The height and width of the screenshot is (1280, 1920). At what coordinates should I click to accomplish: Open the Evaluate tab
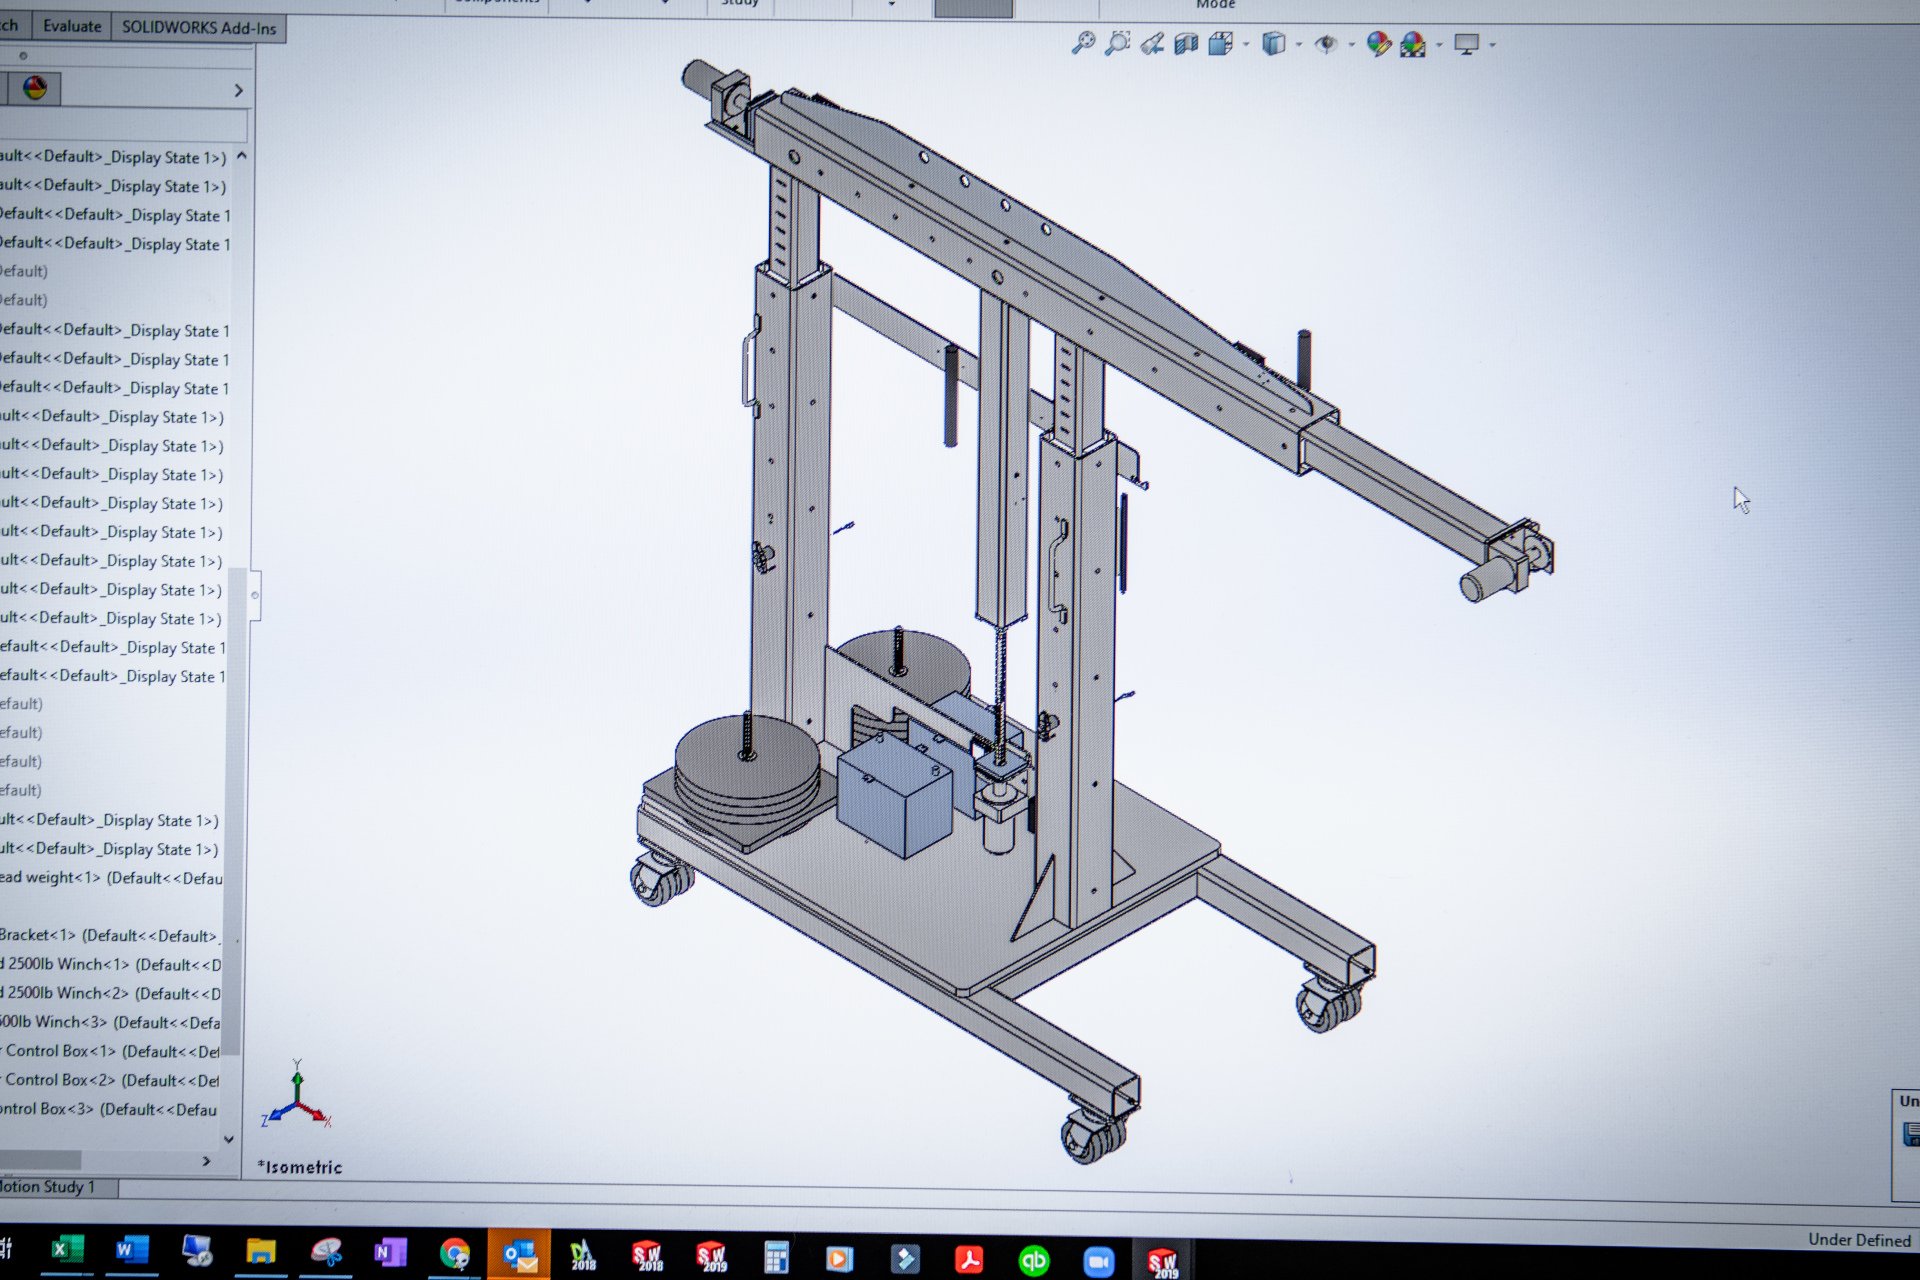(70, 26)
